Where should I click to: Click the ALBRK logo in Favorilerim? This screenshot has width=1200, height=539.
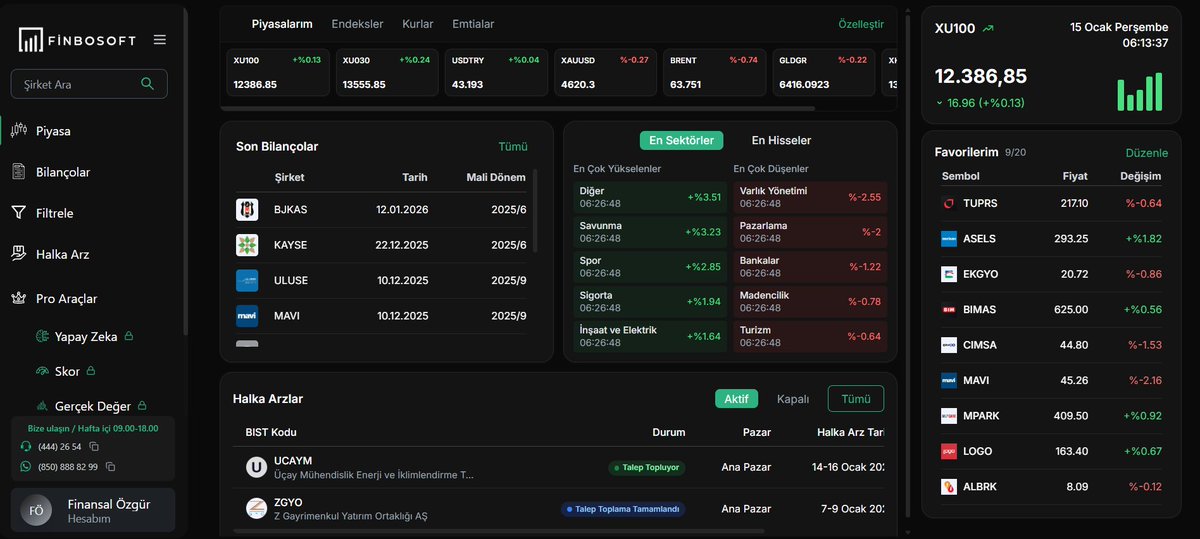[949, 487]
